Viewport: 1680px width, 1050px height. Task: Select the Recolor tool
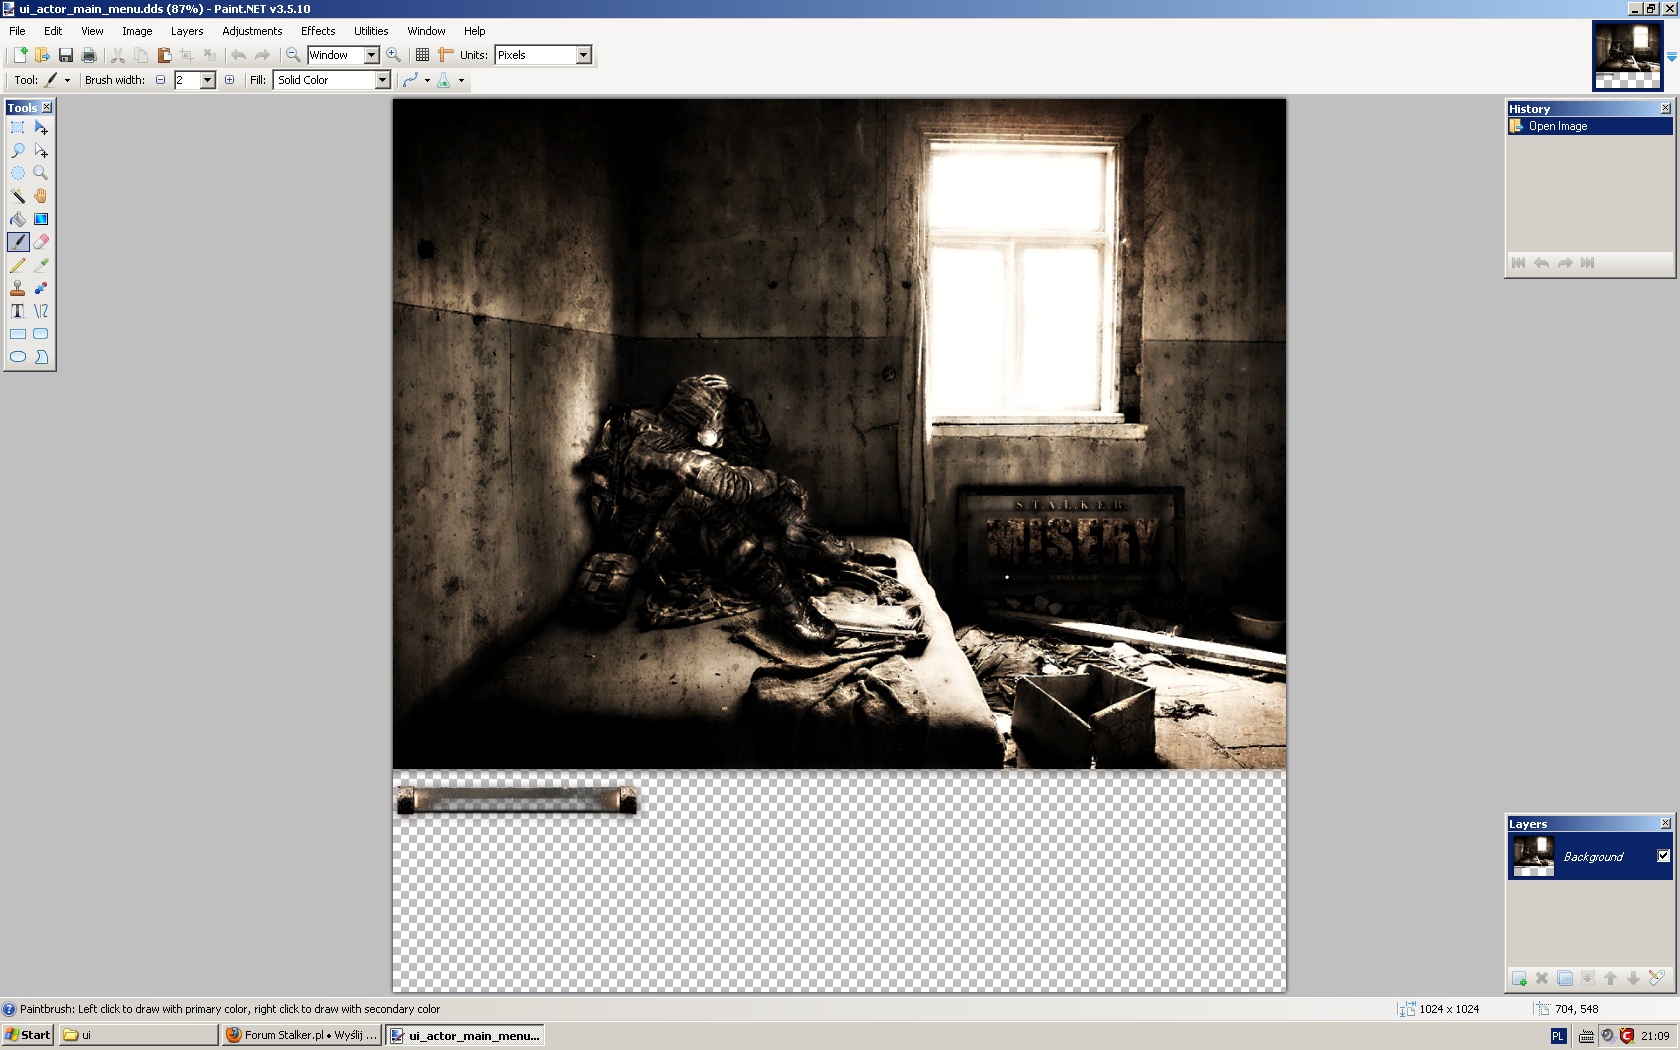tap(41, 288)
